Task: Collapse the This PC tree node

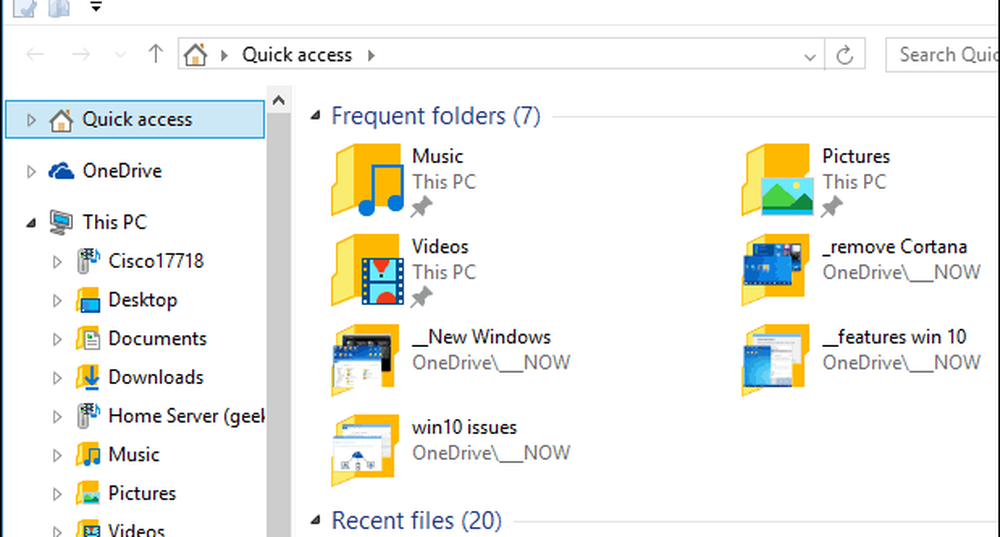Action: [x=31, y=222]
